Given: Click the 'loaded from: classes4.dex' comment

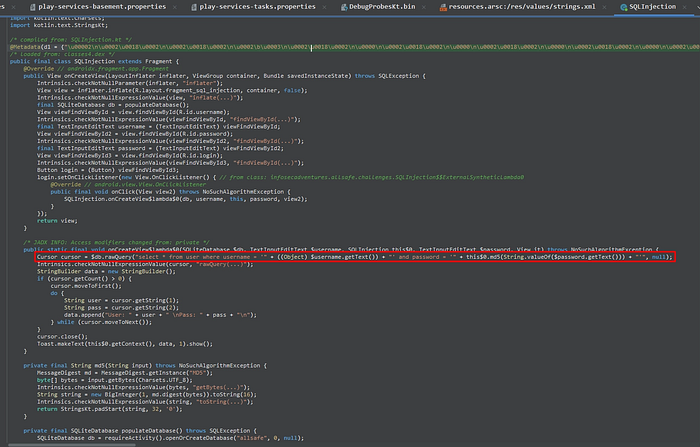Looking at the screenshot, I should tap(62, 54).
